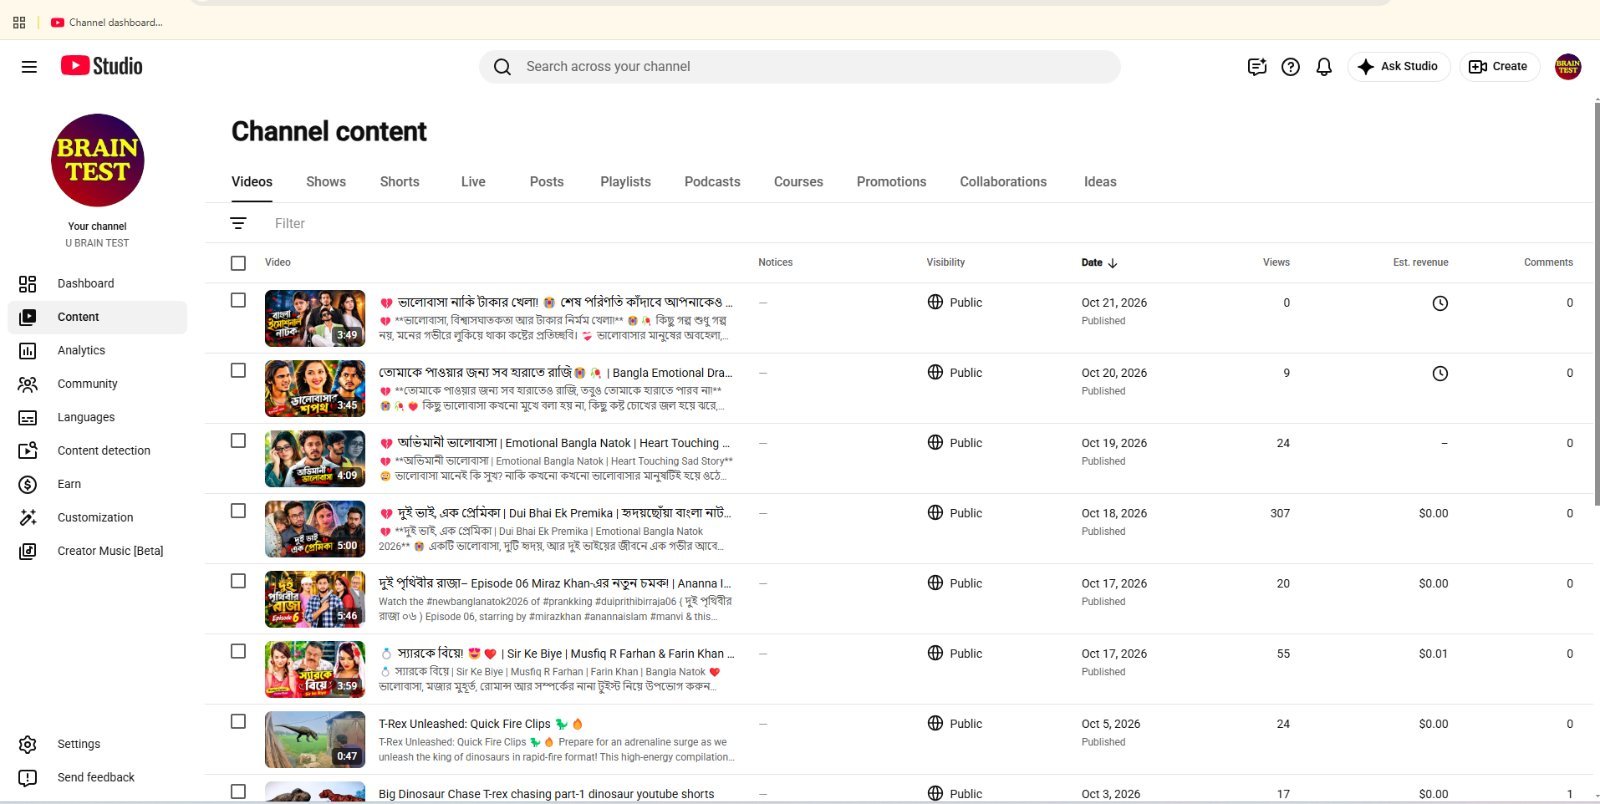Image resolution: width=1600 pixels, height=804 pixels.
Task: Open Customization in the sidebar
Action: pos(97,518)
